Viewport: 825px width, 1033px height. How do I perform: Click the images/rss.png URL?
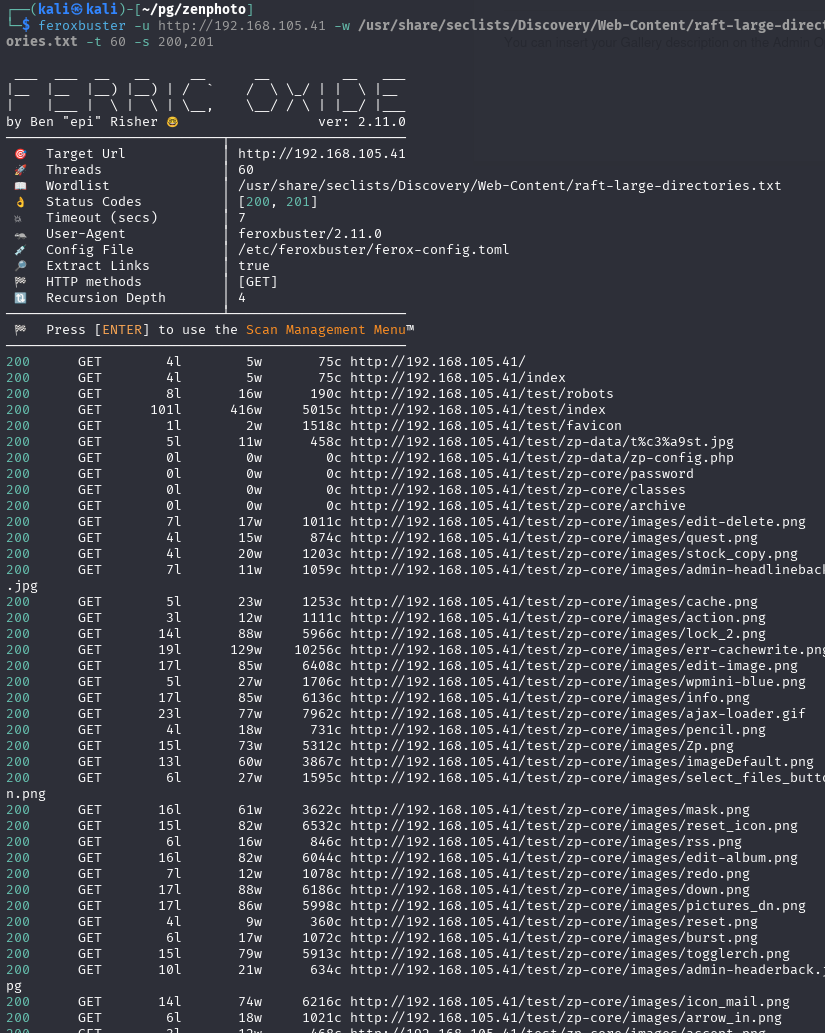[546, 842]
